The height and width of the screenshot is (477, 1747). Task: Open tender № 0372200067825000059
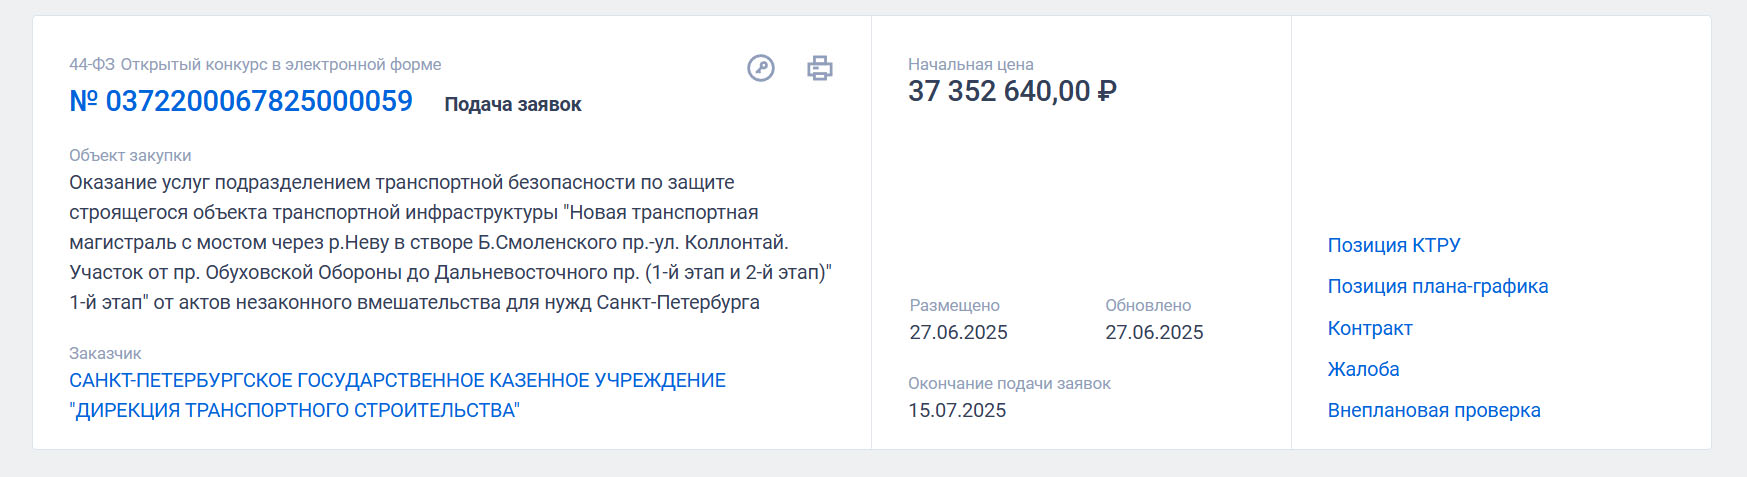[x=241, y=101]
